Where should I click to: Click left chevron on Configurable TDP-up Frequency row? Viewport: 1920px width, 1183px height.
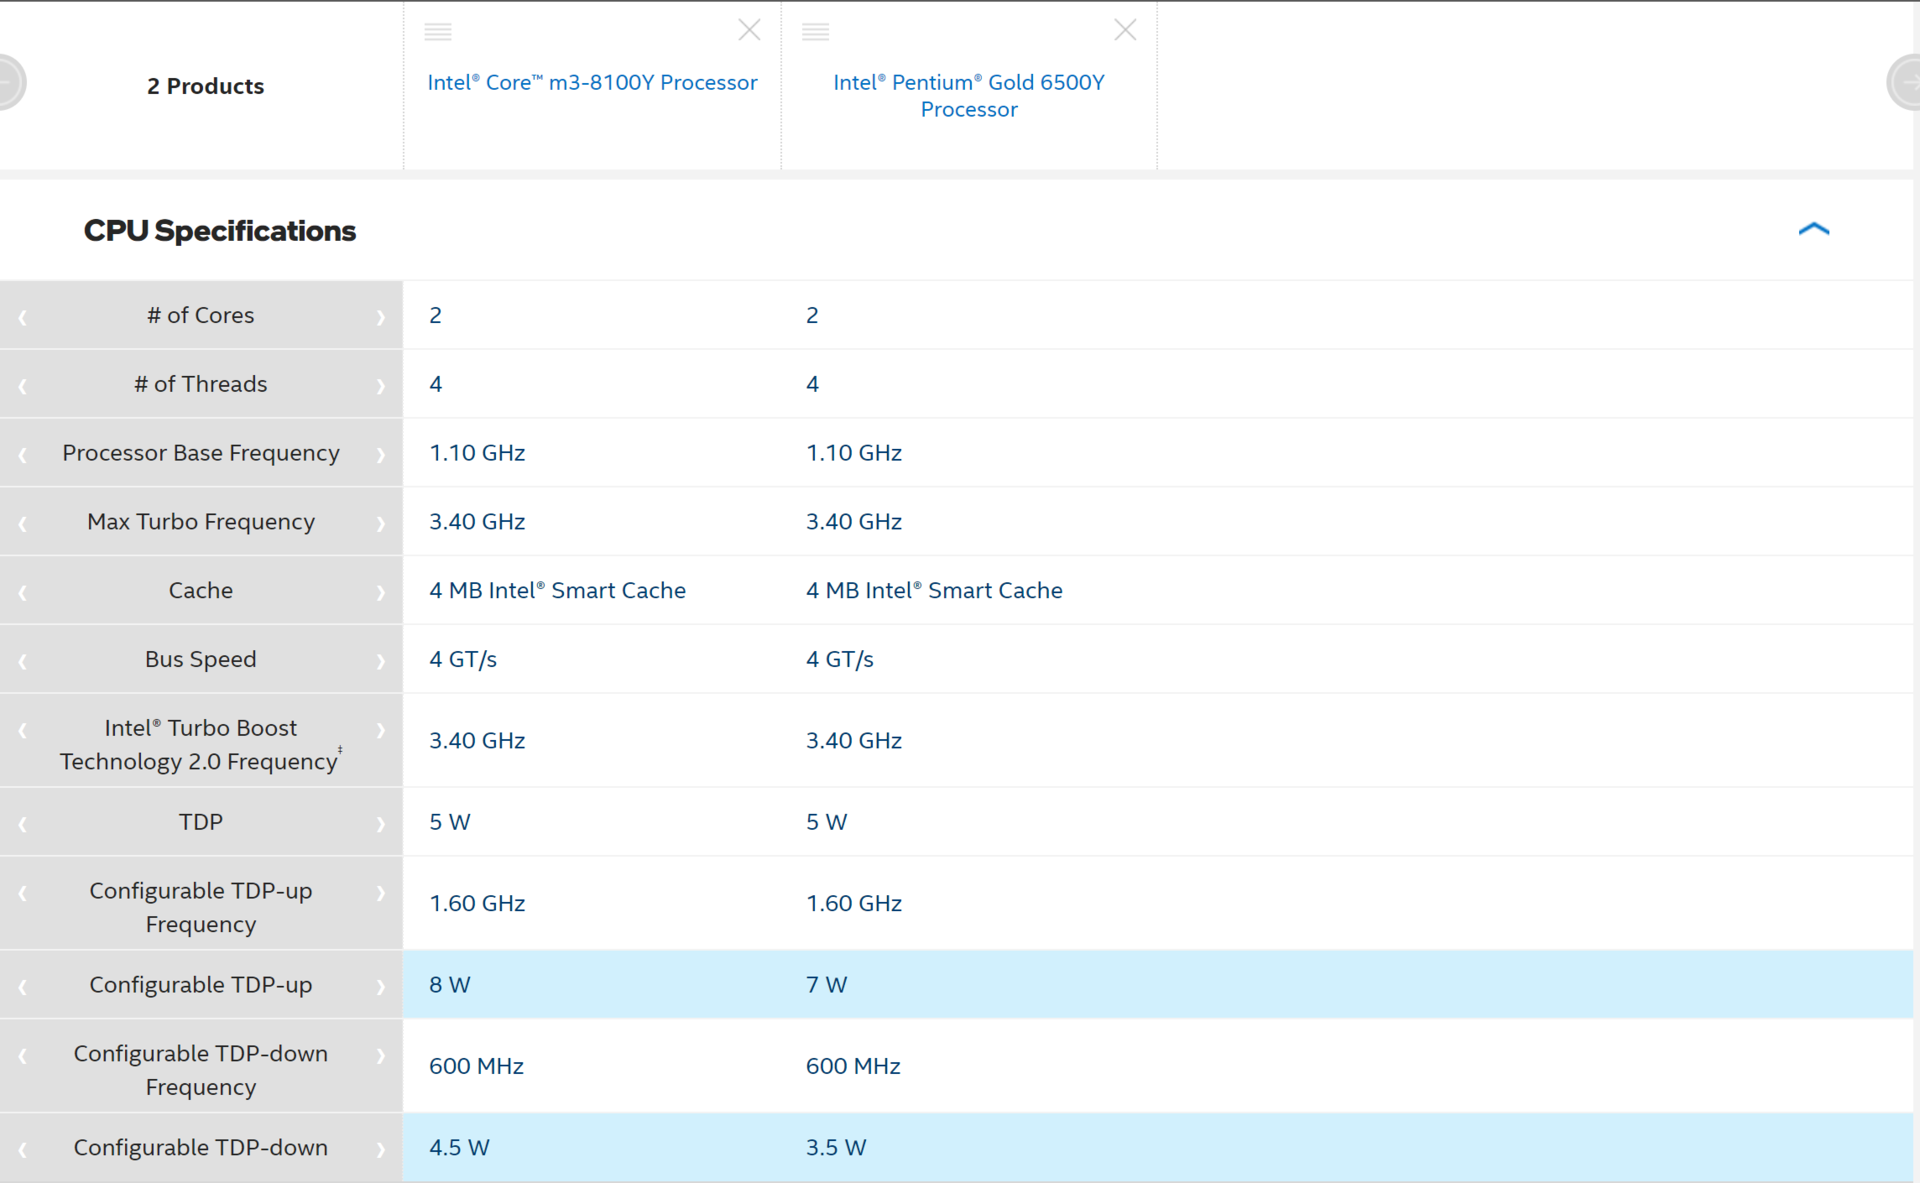coord(22,893)
